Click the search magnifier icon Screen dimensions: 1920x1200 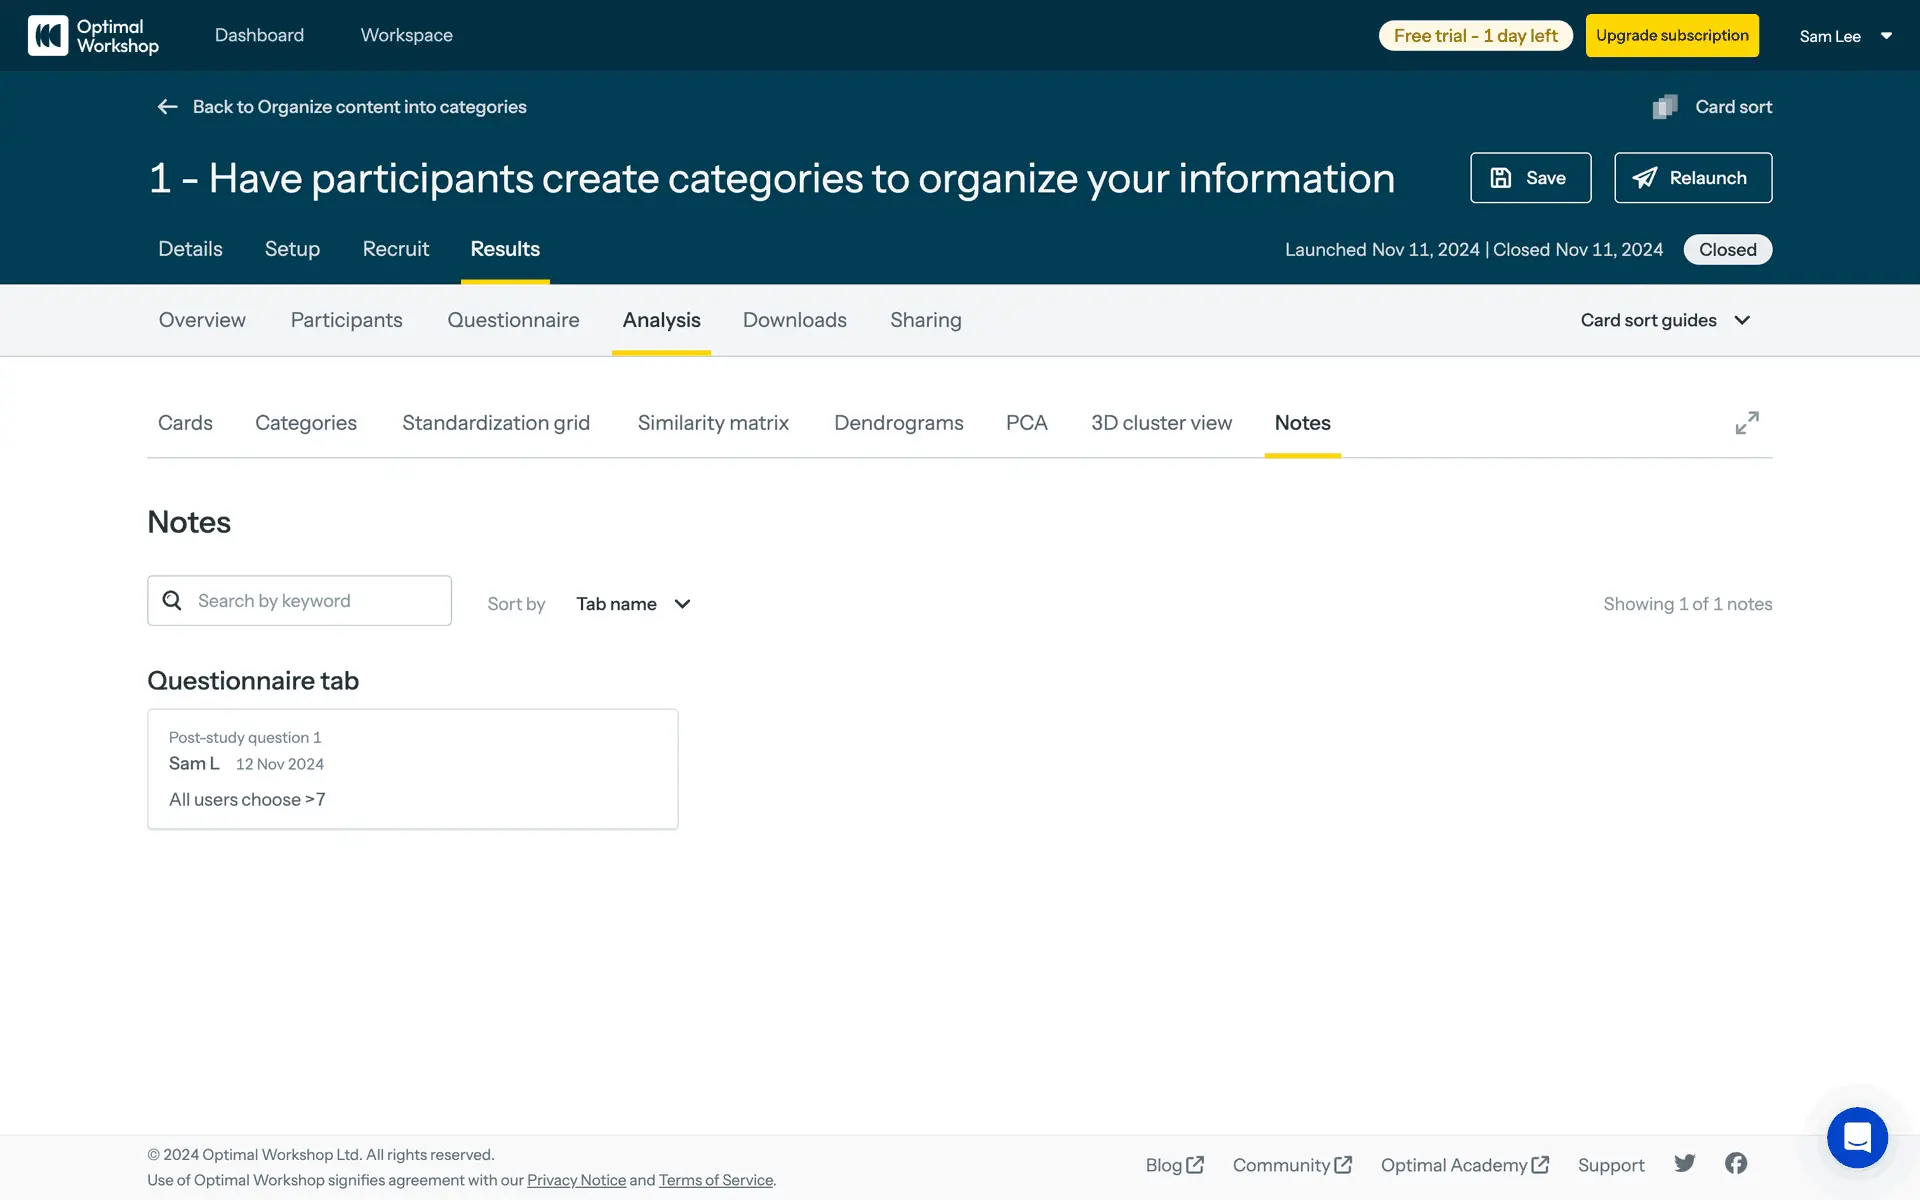[x=172, y=601]
